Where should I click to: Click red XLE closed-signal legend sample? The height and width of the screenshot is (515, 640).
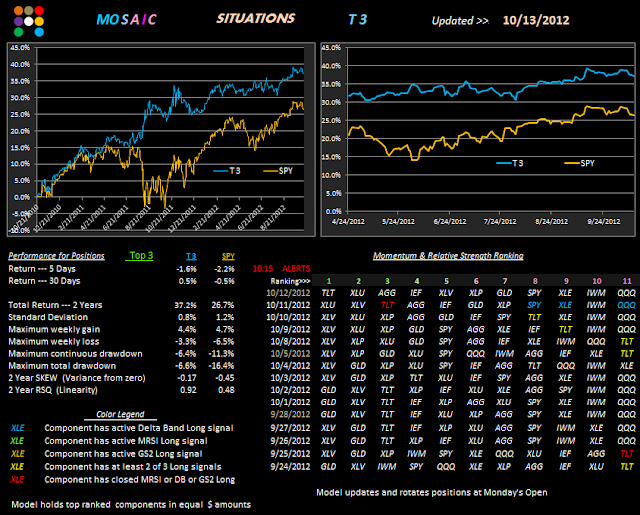point(17,479)
